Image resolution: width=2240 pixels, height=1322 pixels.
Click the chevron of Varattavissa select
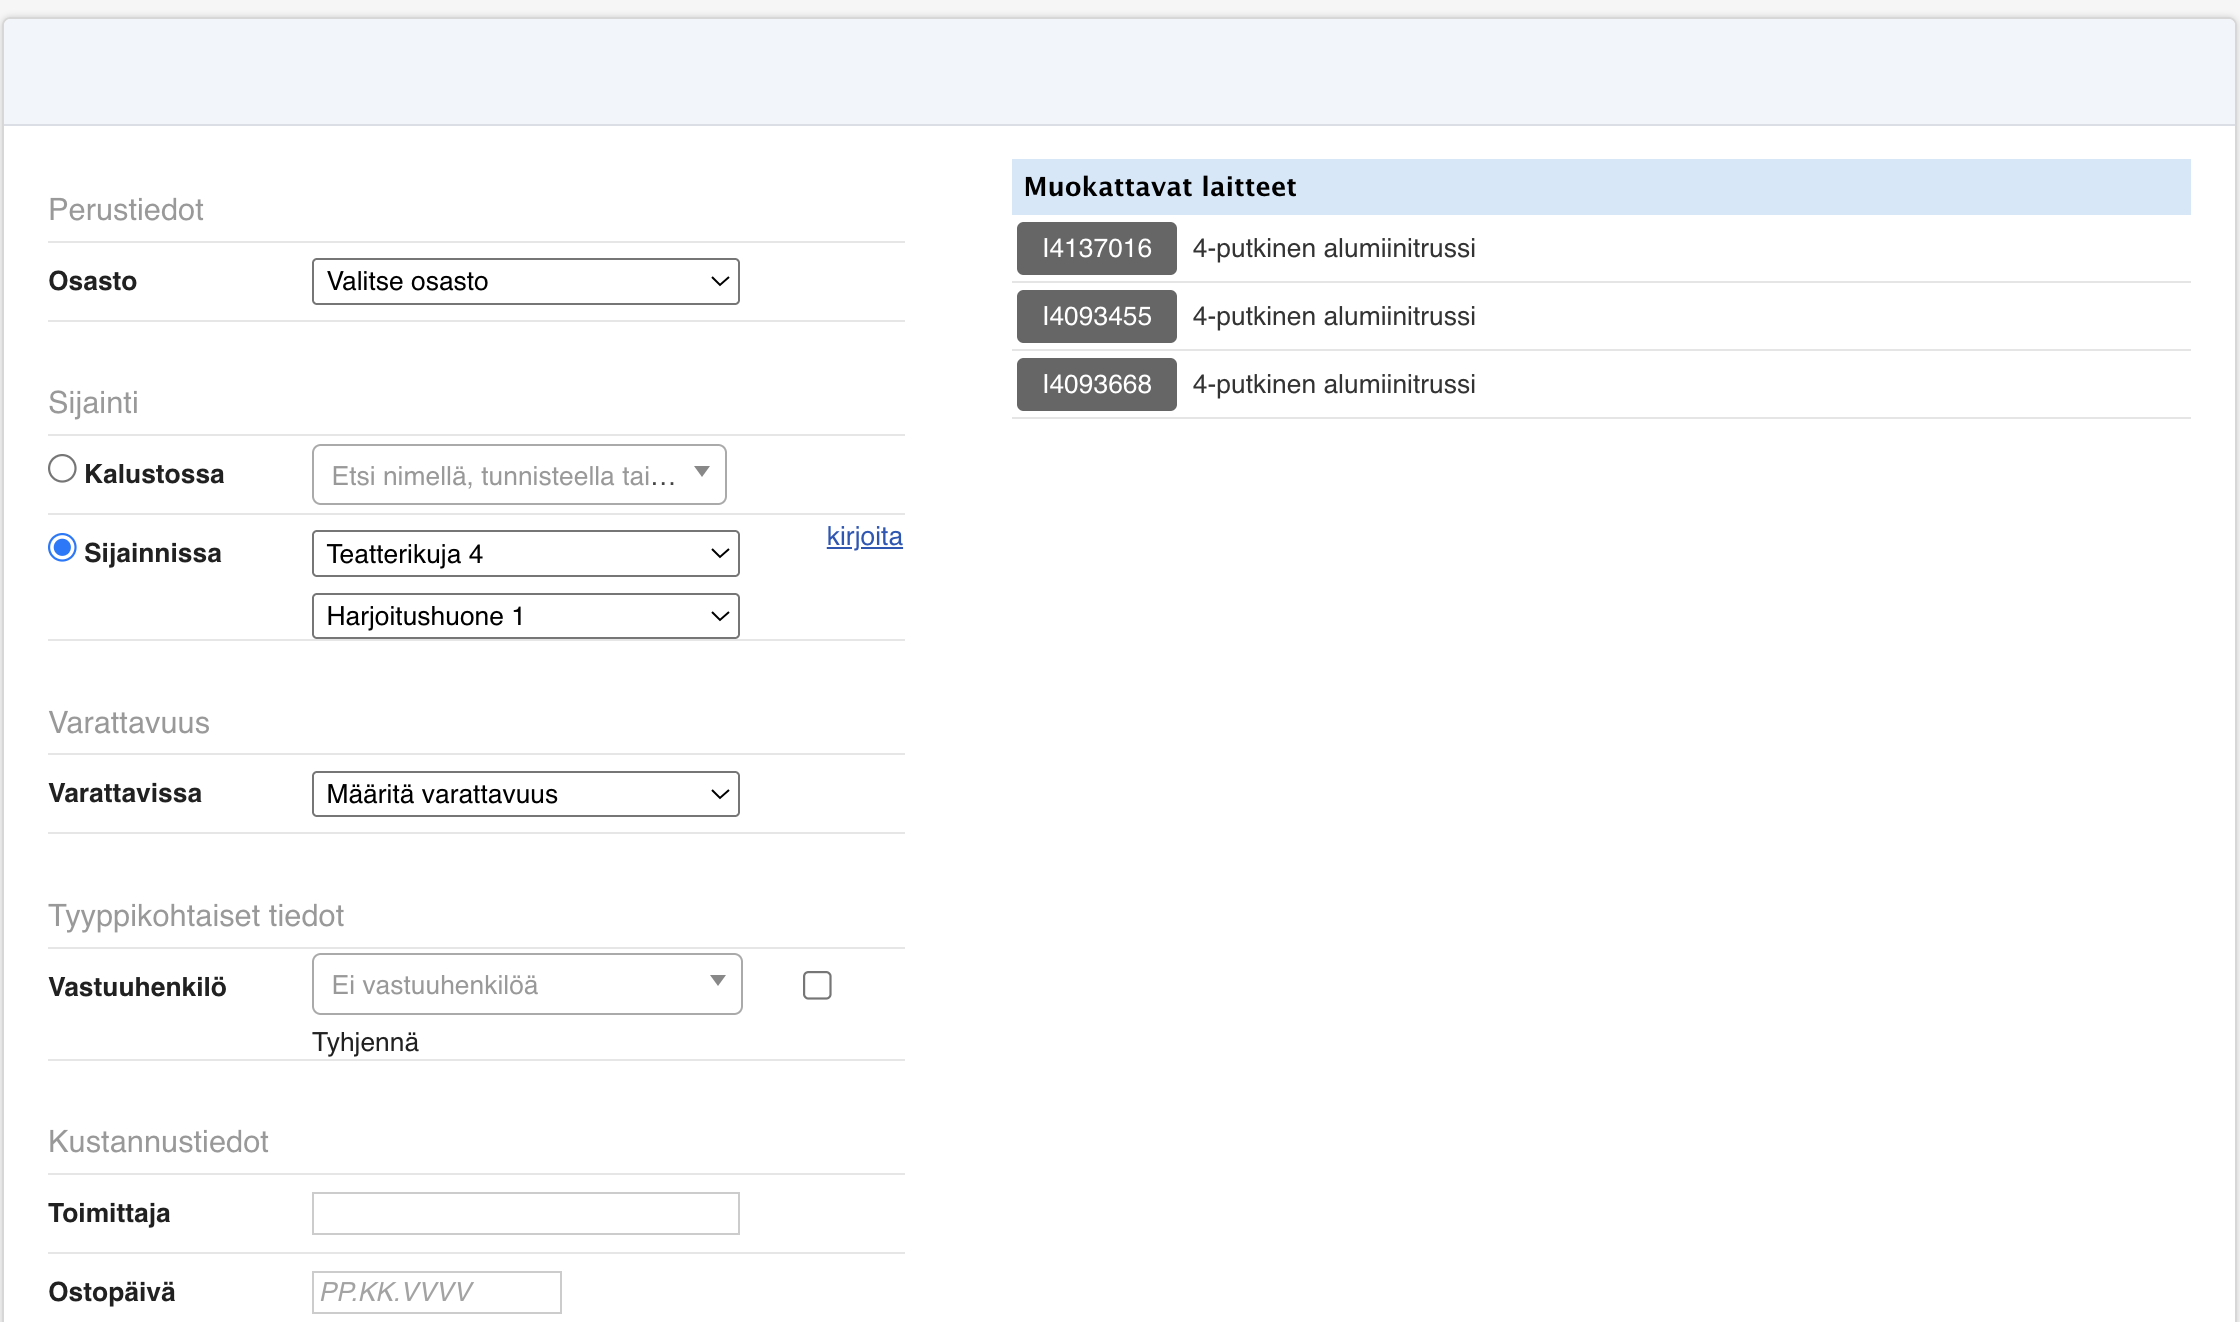tap(719, 794)
